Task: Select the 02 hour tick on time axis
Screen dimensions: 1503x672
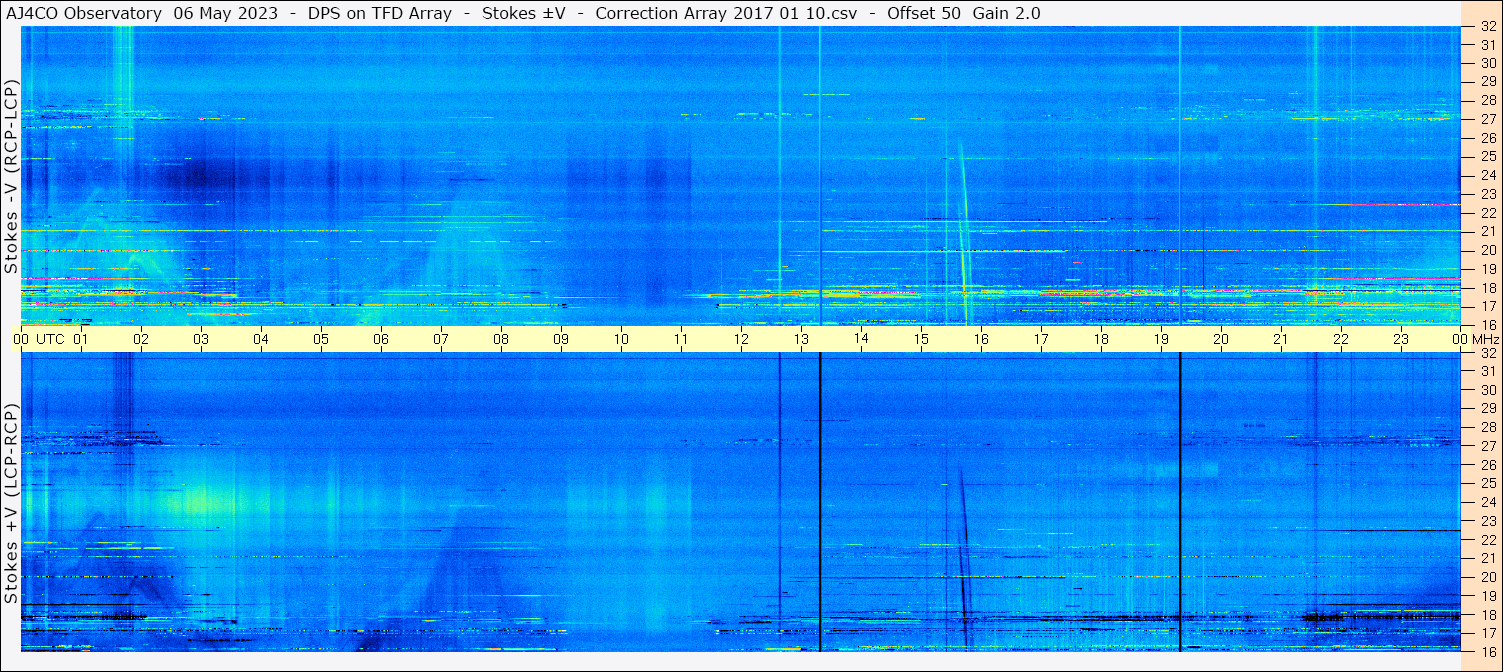Action: 141,339
